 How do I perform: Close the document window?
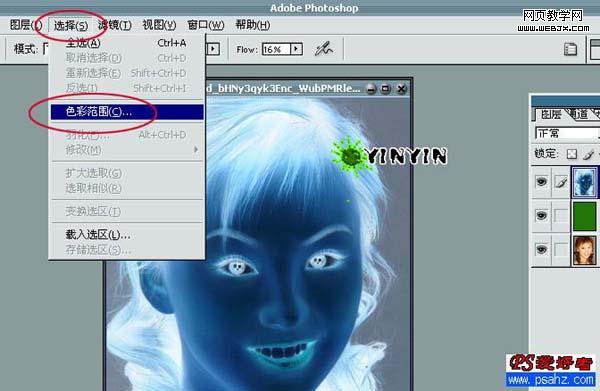coord(401,89)
